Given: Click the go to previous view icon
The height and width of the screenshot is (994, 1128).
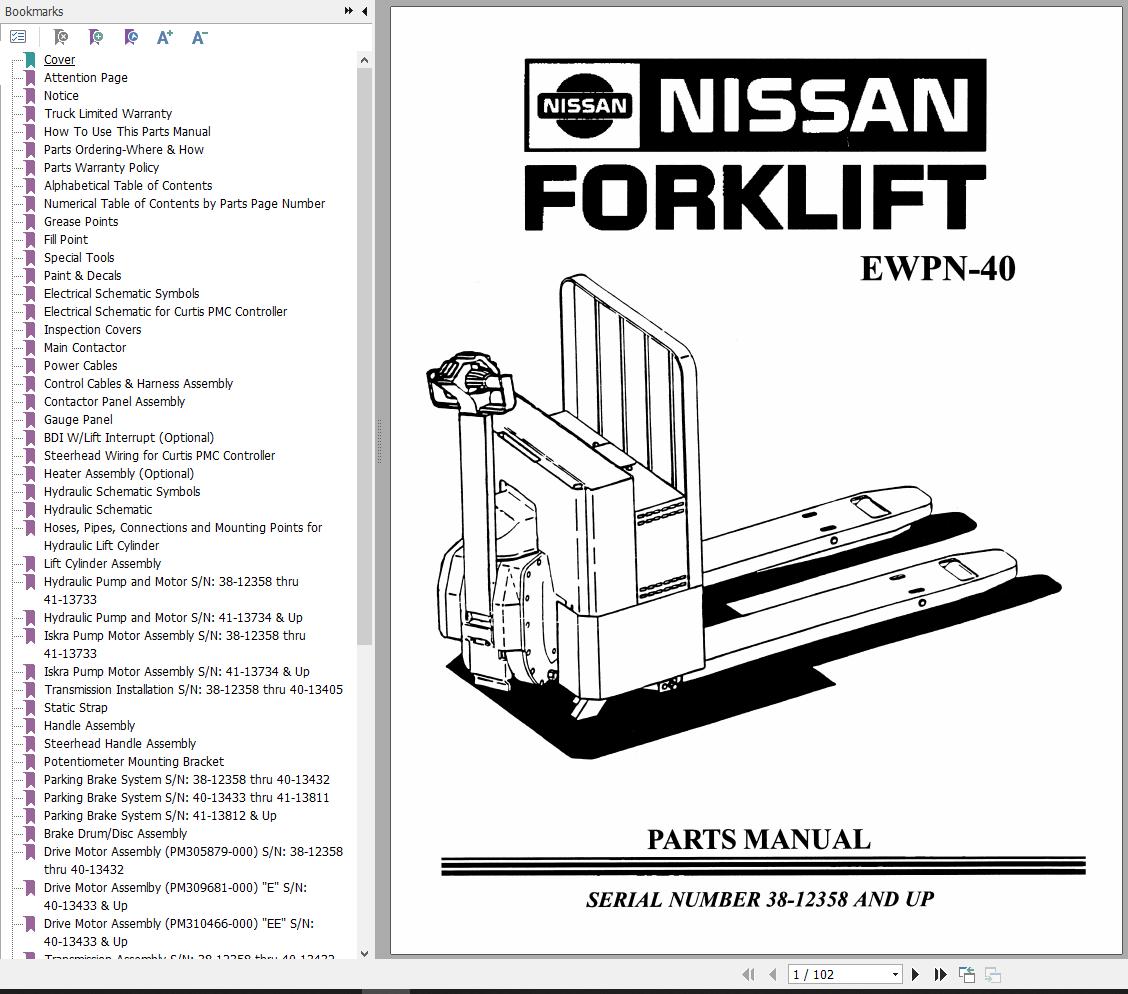Looking at the screenshot, I should [967, 975].
